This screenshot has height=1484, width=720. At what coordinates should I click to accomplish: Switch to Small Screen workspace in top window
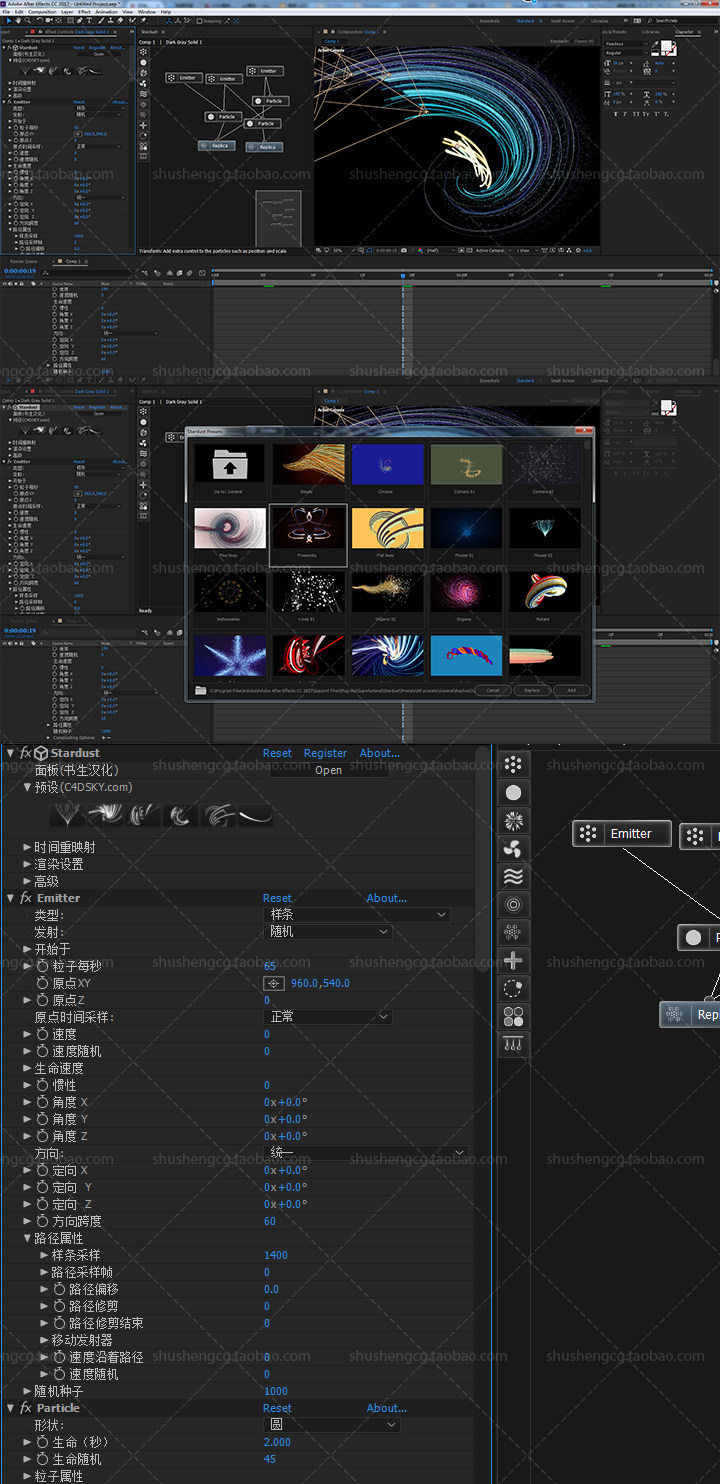point(562,20)
